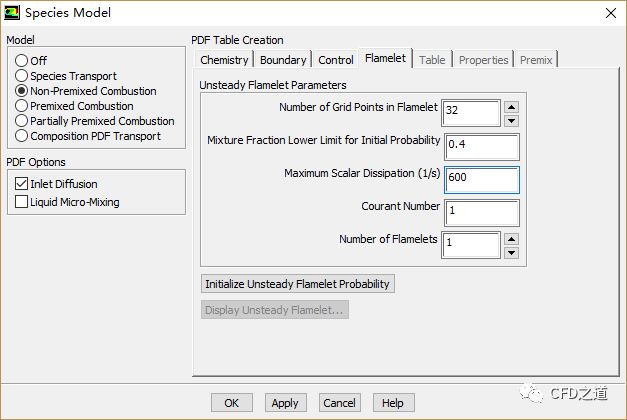
Task: Choose Partially Premixed Combustion model
Action: click(x=22, y=121)
